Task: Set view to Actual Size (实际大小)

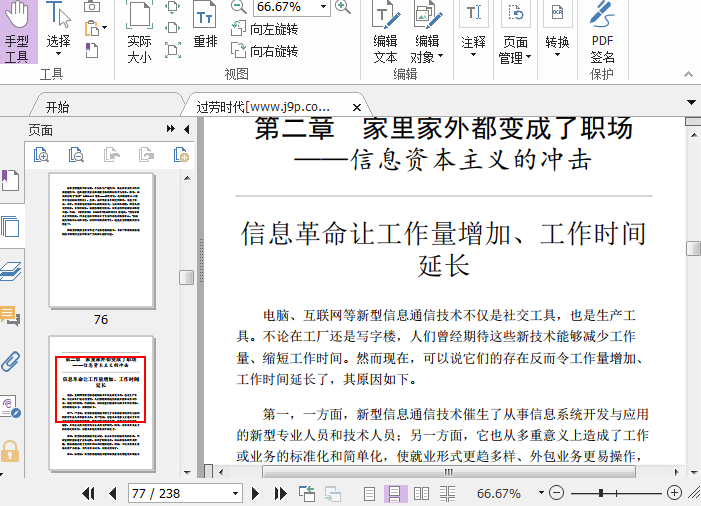Action: point(139,32)
